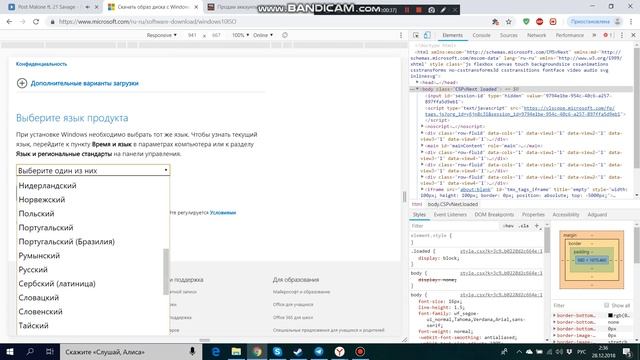
Task: Open the Windows Start menu
Action: [x=10, y=352]
